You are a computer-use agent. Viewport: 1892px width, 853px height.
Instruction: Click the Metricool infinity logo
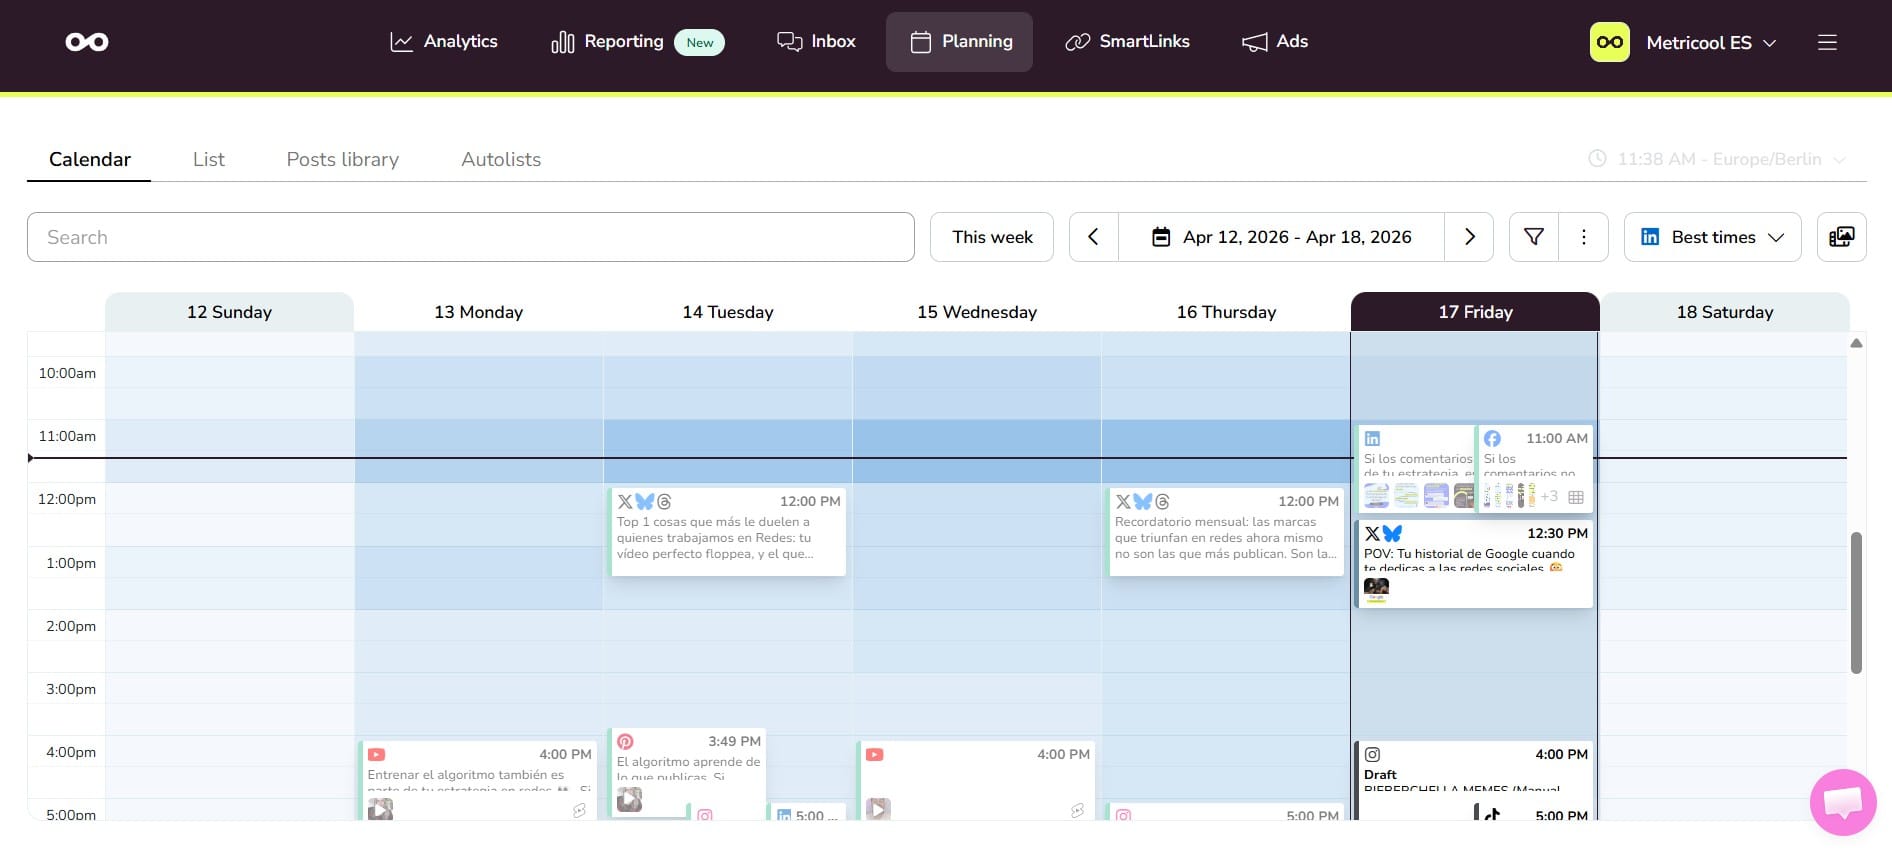click(x=87, y=42)
